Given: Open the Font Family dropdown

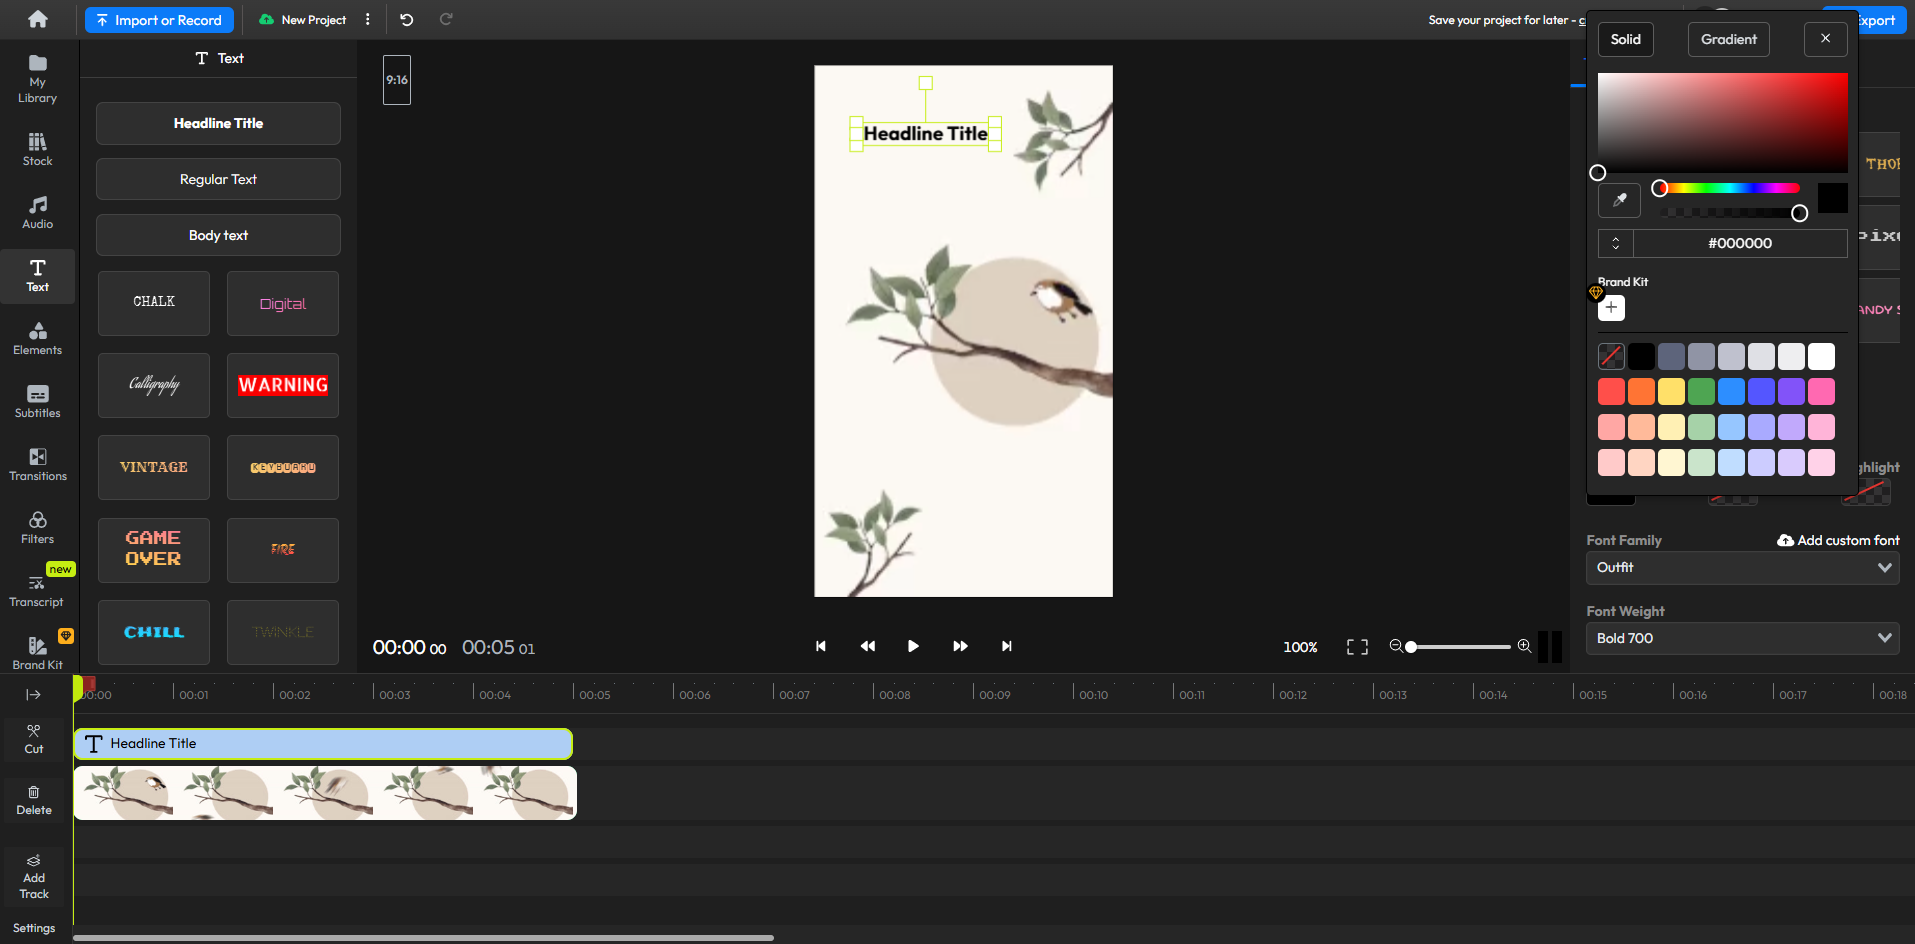Looking at the screenshot, I should tap(1741, 567).
